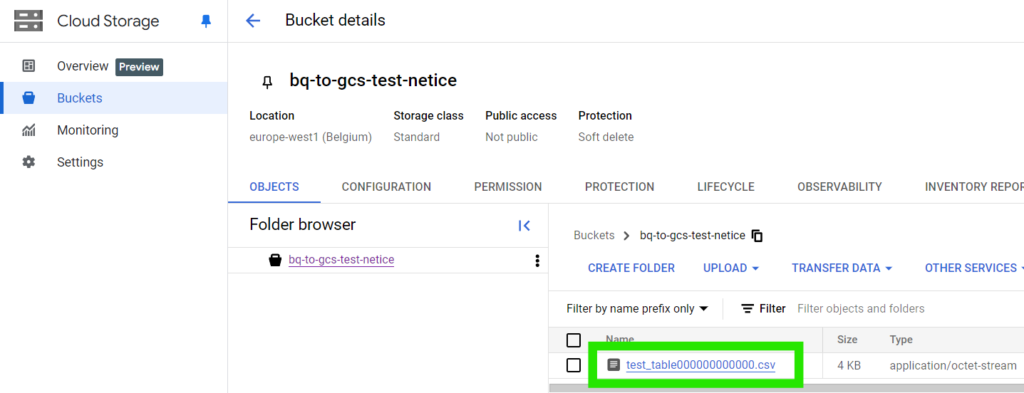Image resolution: width=1024 pixels, height=393 pixels.
Task: Check the box for test_table000000000000.csv row
Action: pyautogui.click(x=573, y=366)
